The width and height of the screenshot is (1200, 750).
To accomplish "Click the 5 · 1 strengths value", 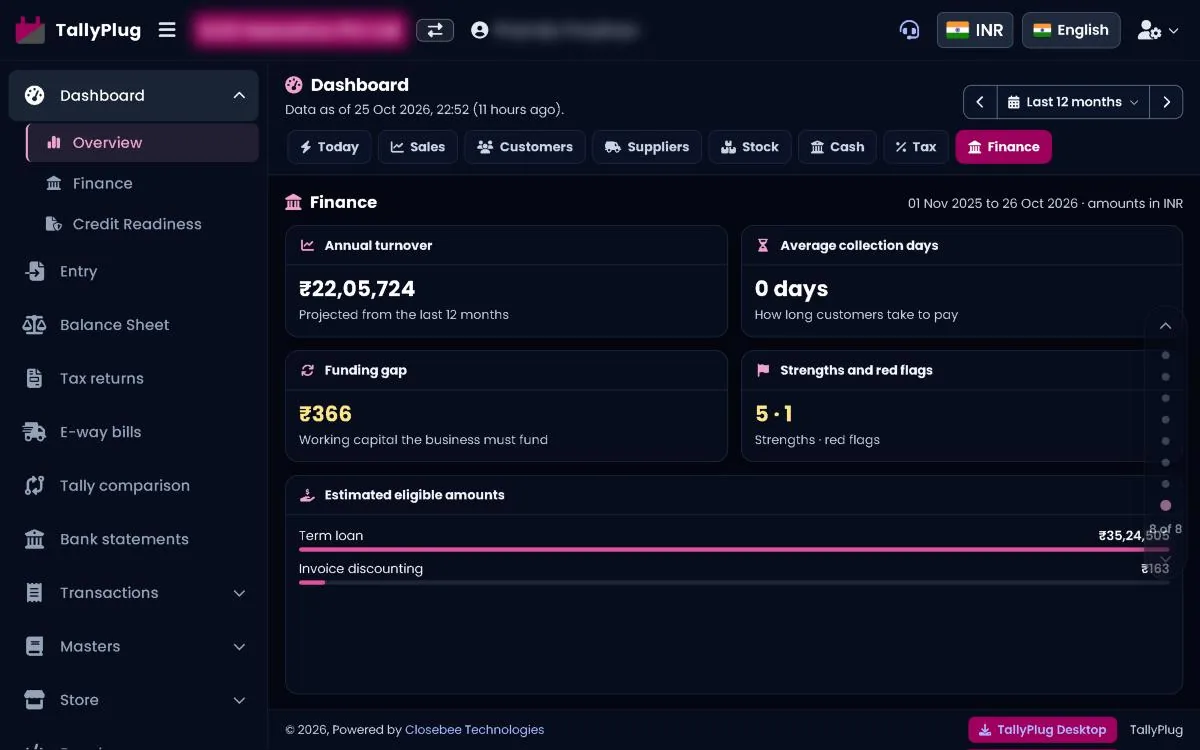I will click(x=774, y=414).
